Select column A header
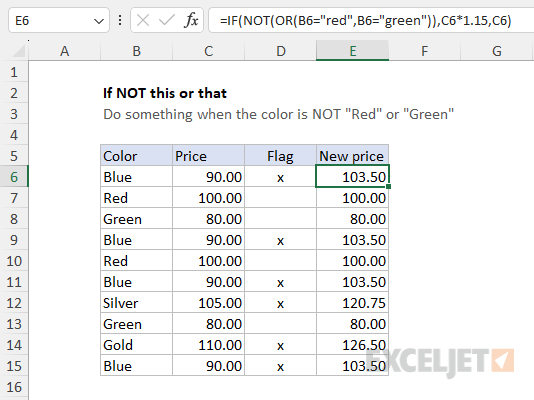Image resolution: width=534 pixels, height=400 pixels. [x=65, y=51]
